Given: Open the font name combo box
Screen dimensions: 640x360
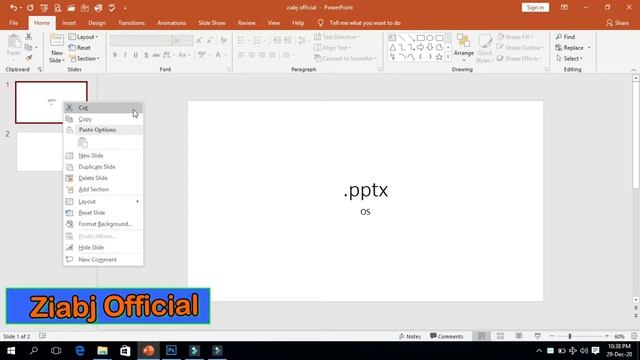Looking at the screenshot, I should coord(140,40).
